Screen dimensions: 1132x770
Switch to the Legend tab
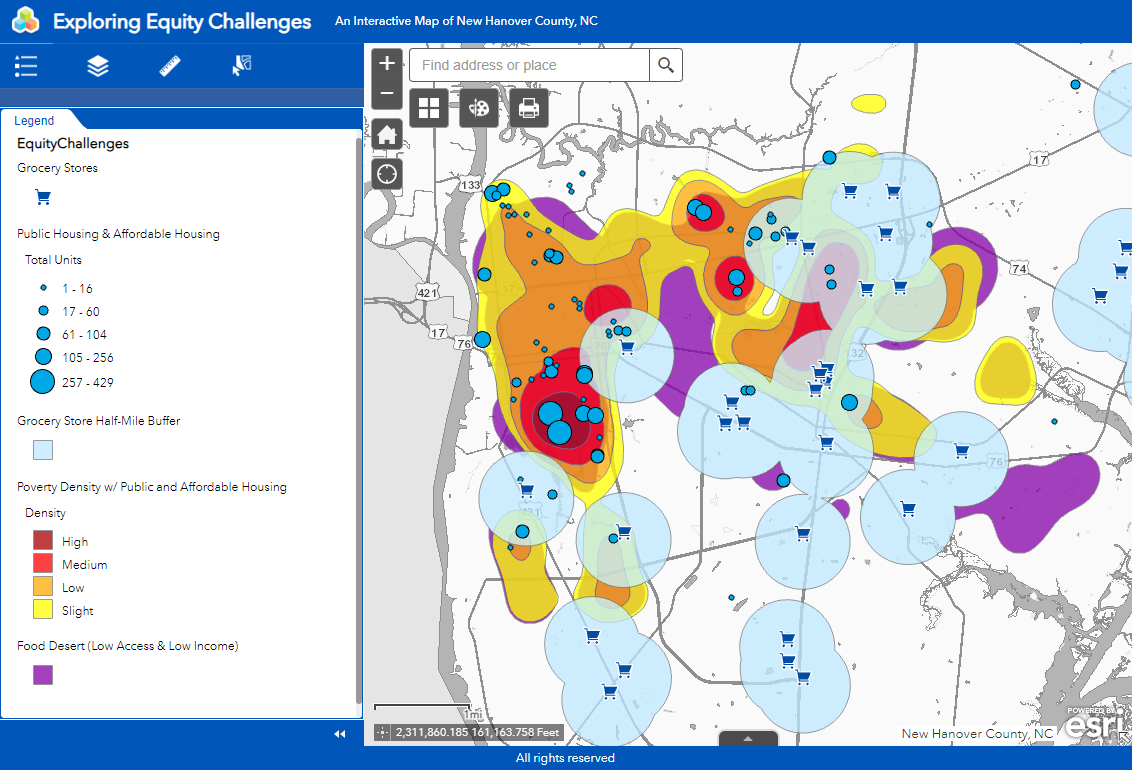pos(34,121)
